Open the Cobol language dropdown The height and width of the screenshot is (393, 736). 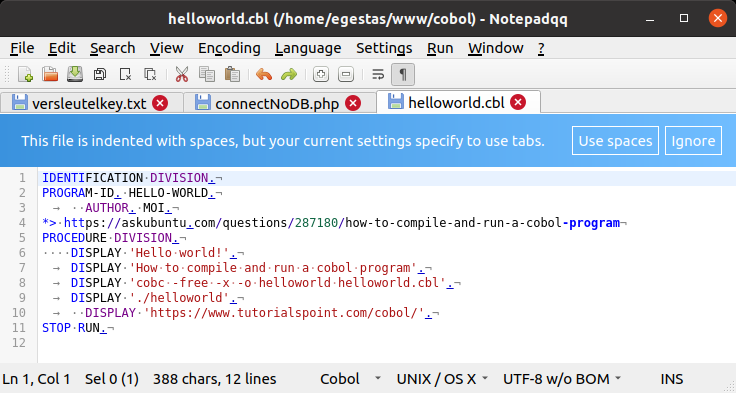point(350,378)
